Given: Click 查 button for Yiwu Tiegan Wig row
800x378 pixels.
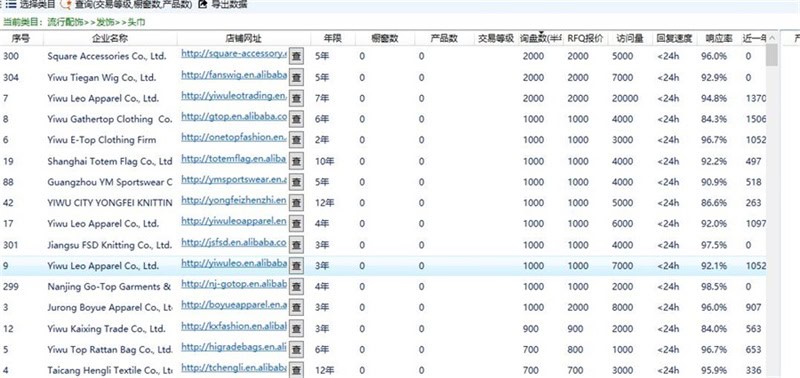Looking at the screenshot, I should click(x=296, y=78).
